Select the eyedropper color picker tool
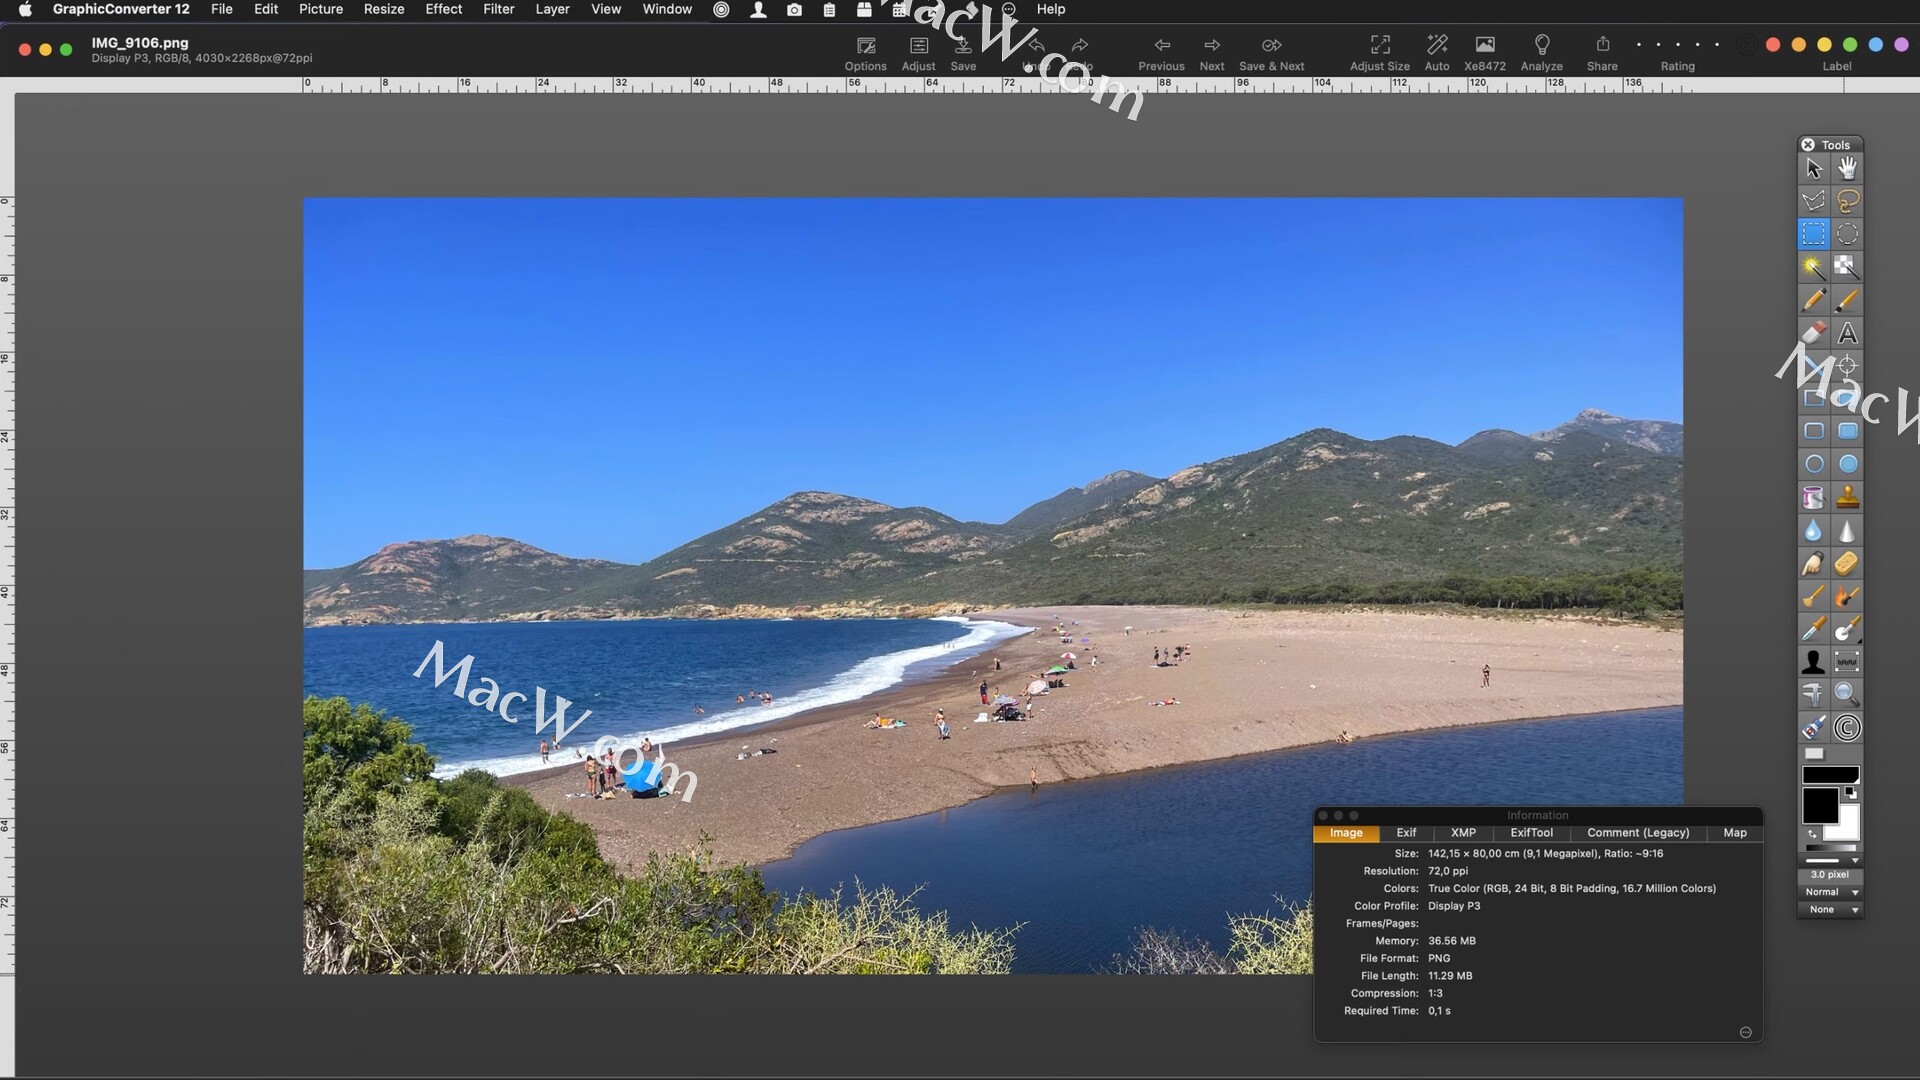 pyautogui.click(x=1814, y=629)
